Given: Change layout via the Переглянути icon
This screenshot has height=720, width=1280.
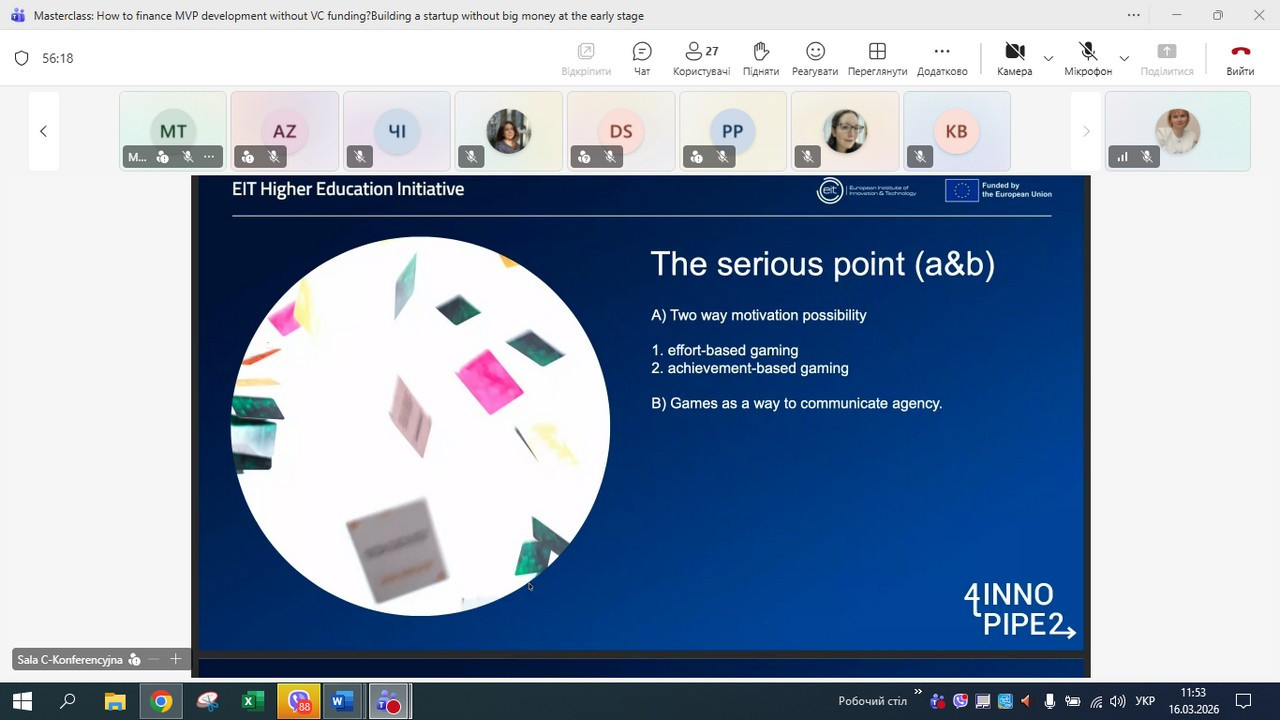Looking at the screenshot, I should [x=877, y=52].
